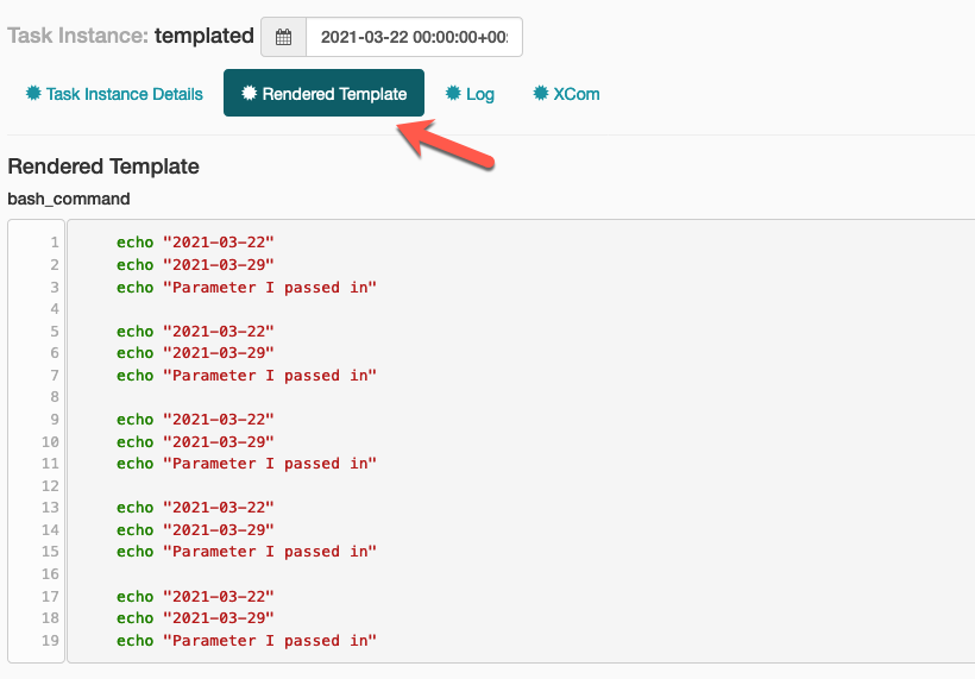Click the burst icon beside XCom
This screenshot has height=679, width=977.
(x=541, y=94)
